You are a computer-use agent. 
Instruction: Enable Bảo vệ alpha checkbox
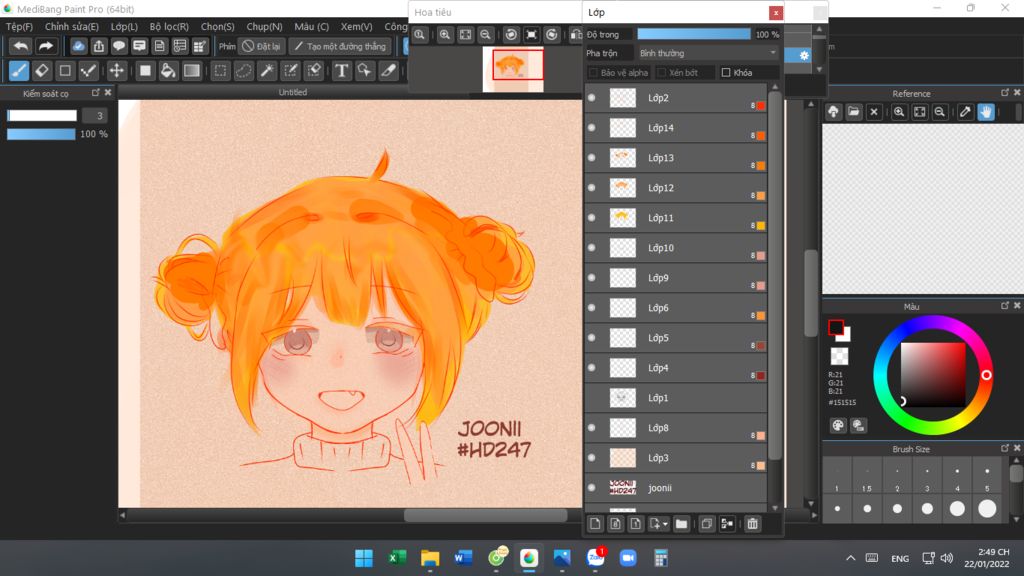[593, 72]
